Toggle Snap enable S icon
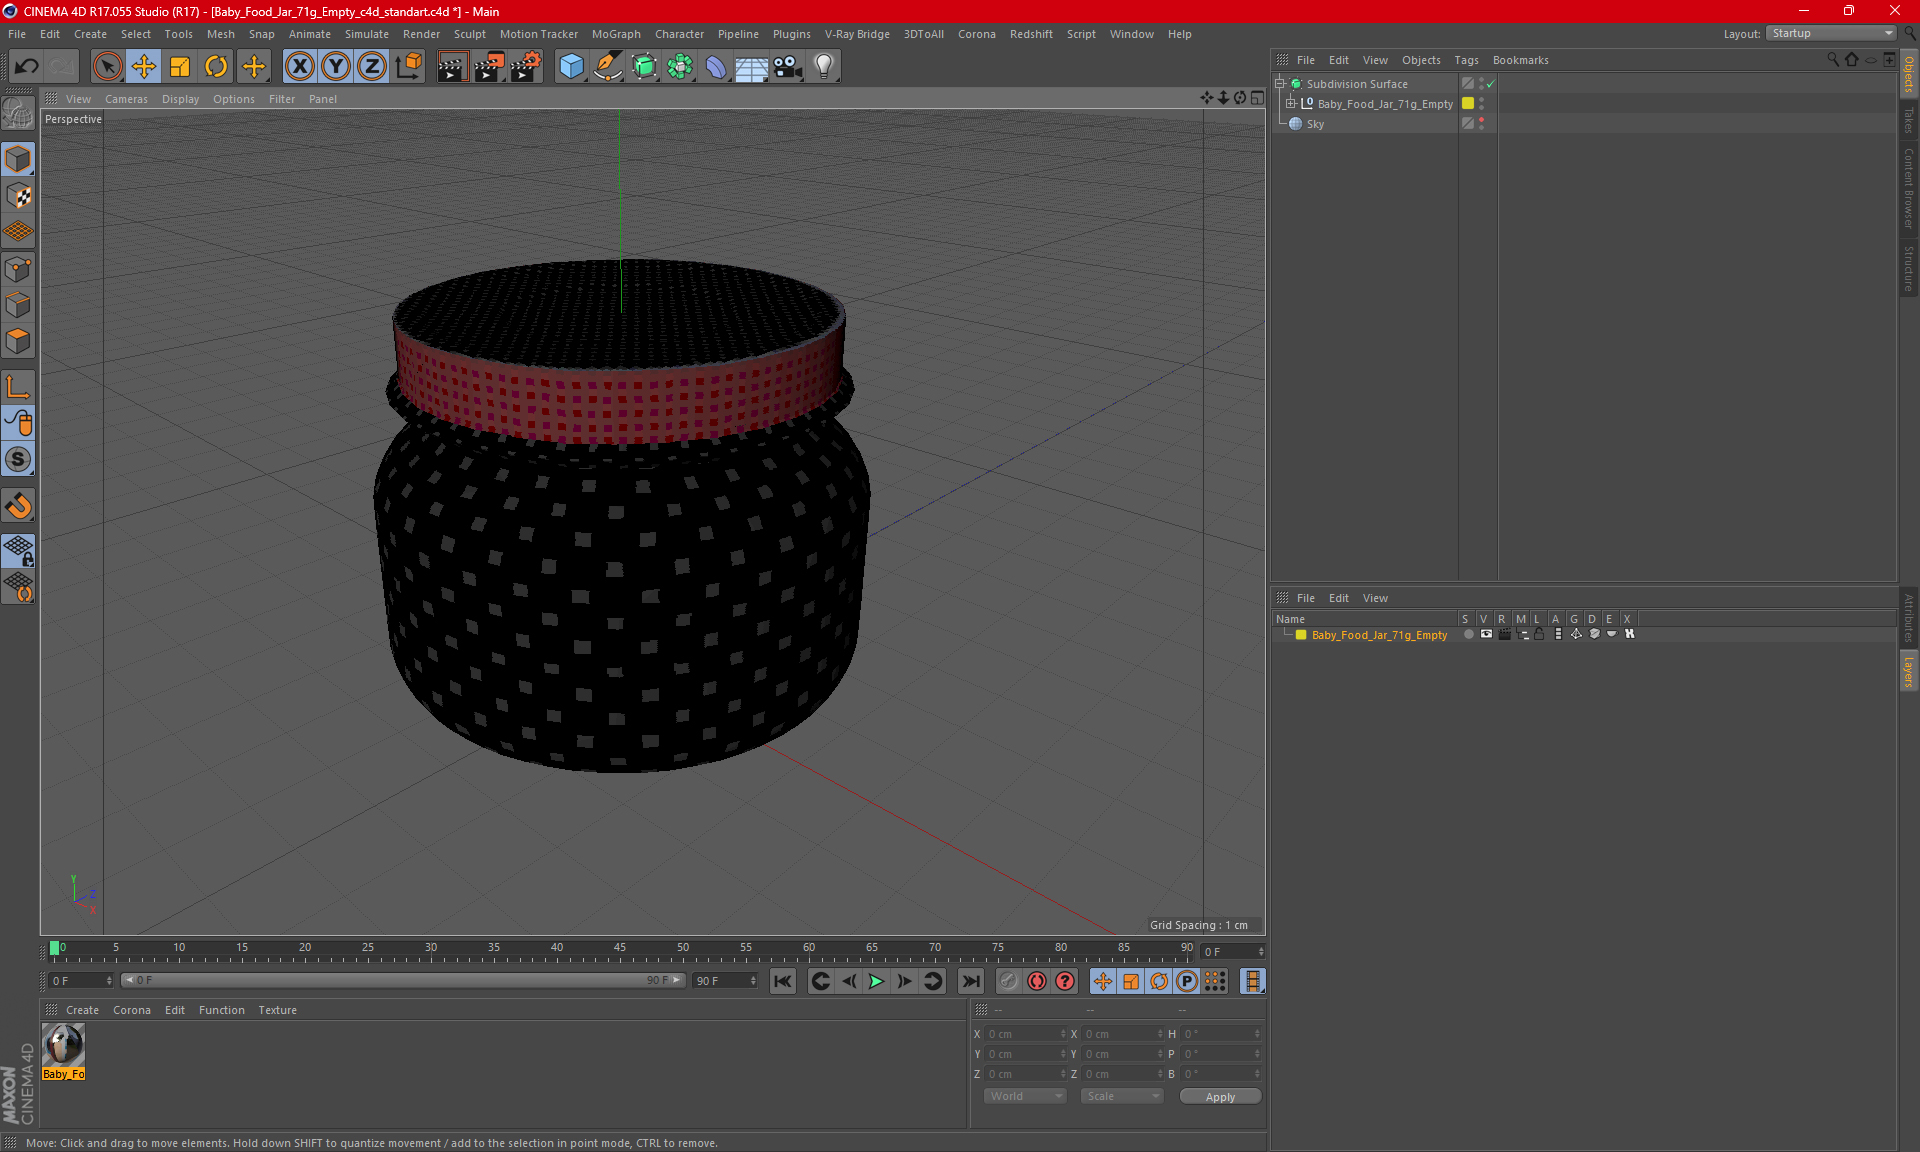This screenshot has width=1920, height=1152. click(x=18, y=460)
